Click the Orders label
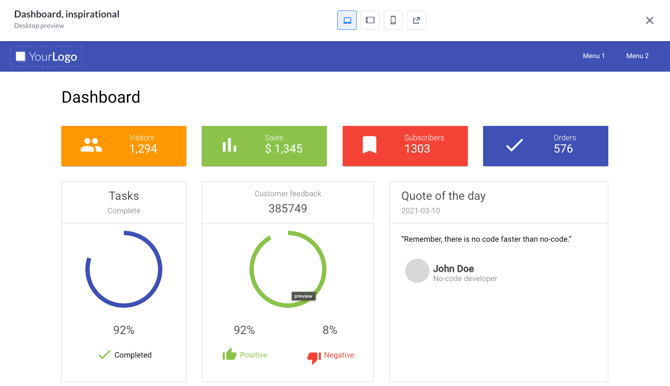This screenshot has width=670, height=386. pos(564,138)
